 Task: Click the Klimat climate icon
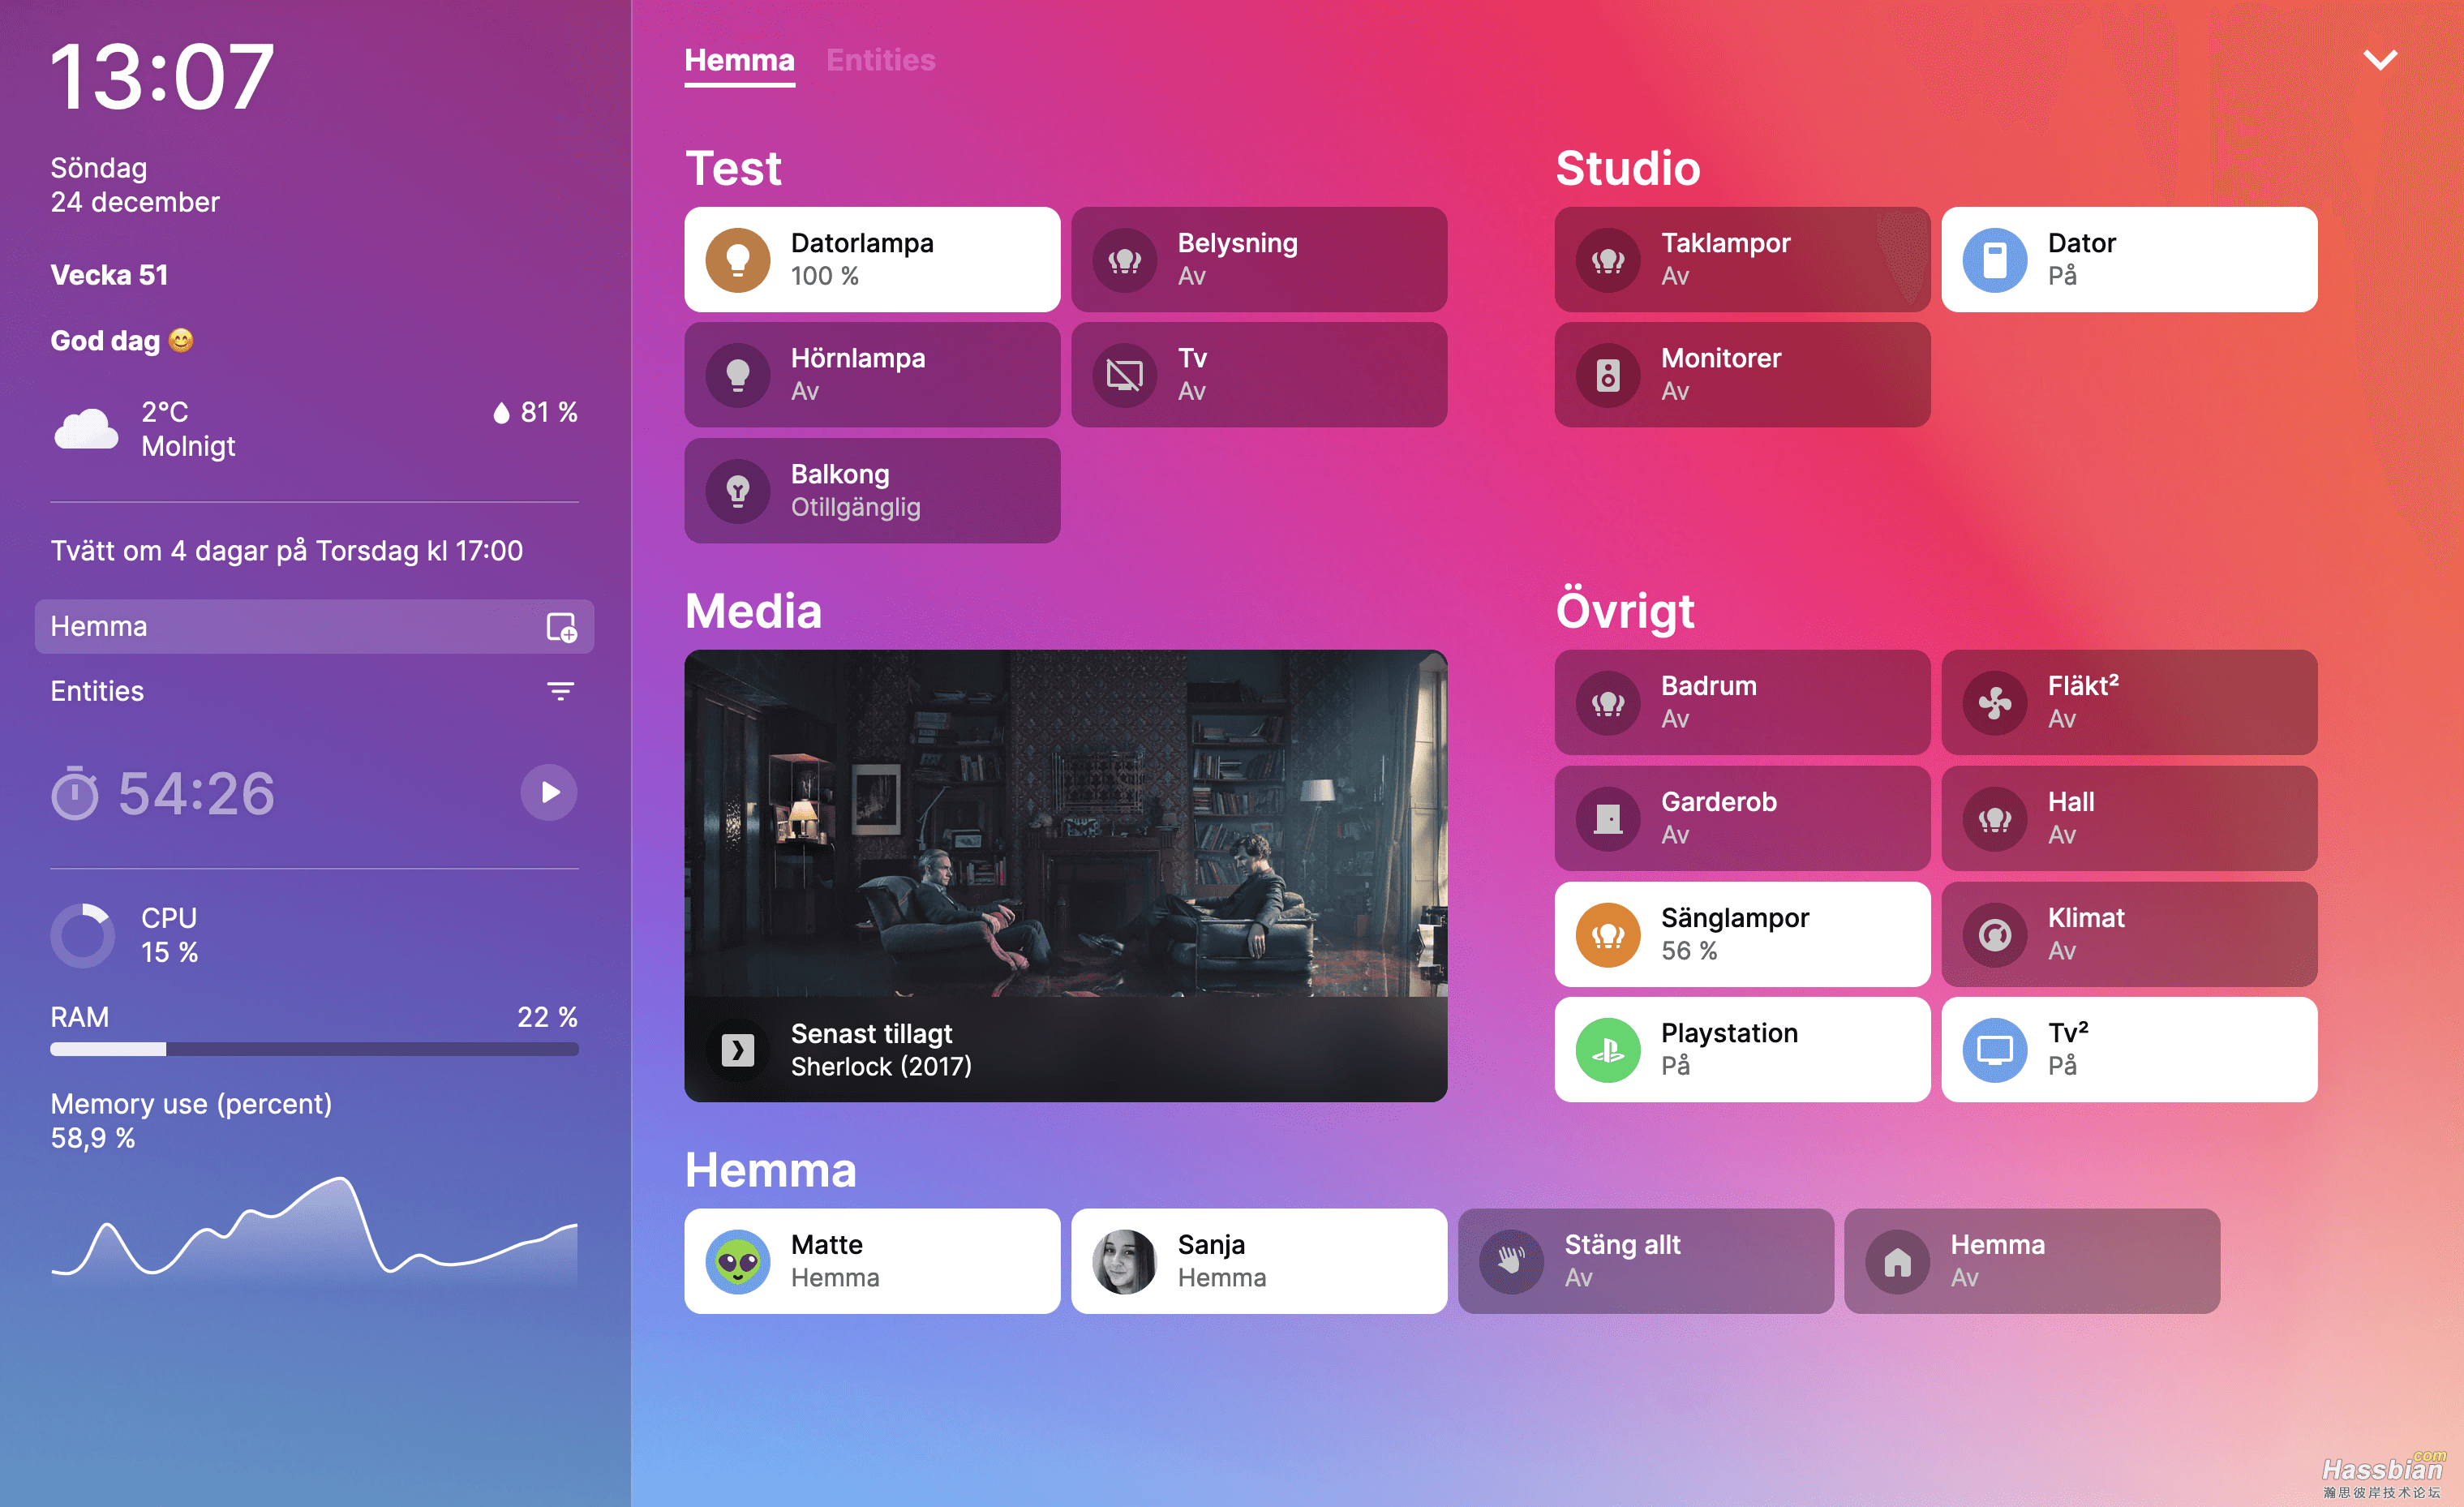1995,935
